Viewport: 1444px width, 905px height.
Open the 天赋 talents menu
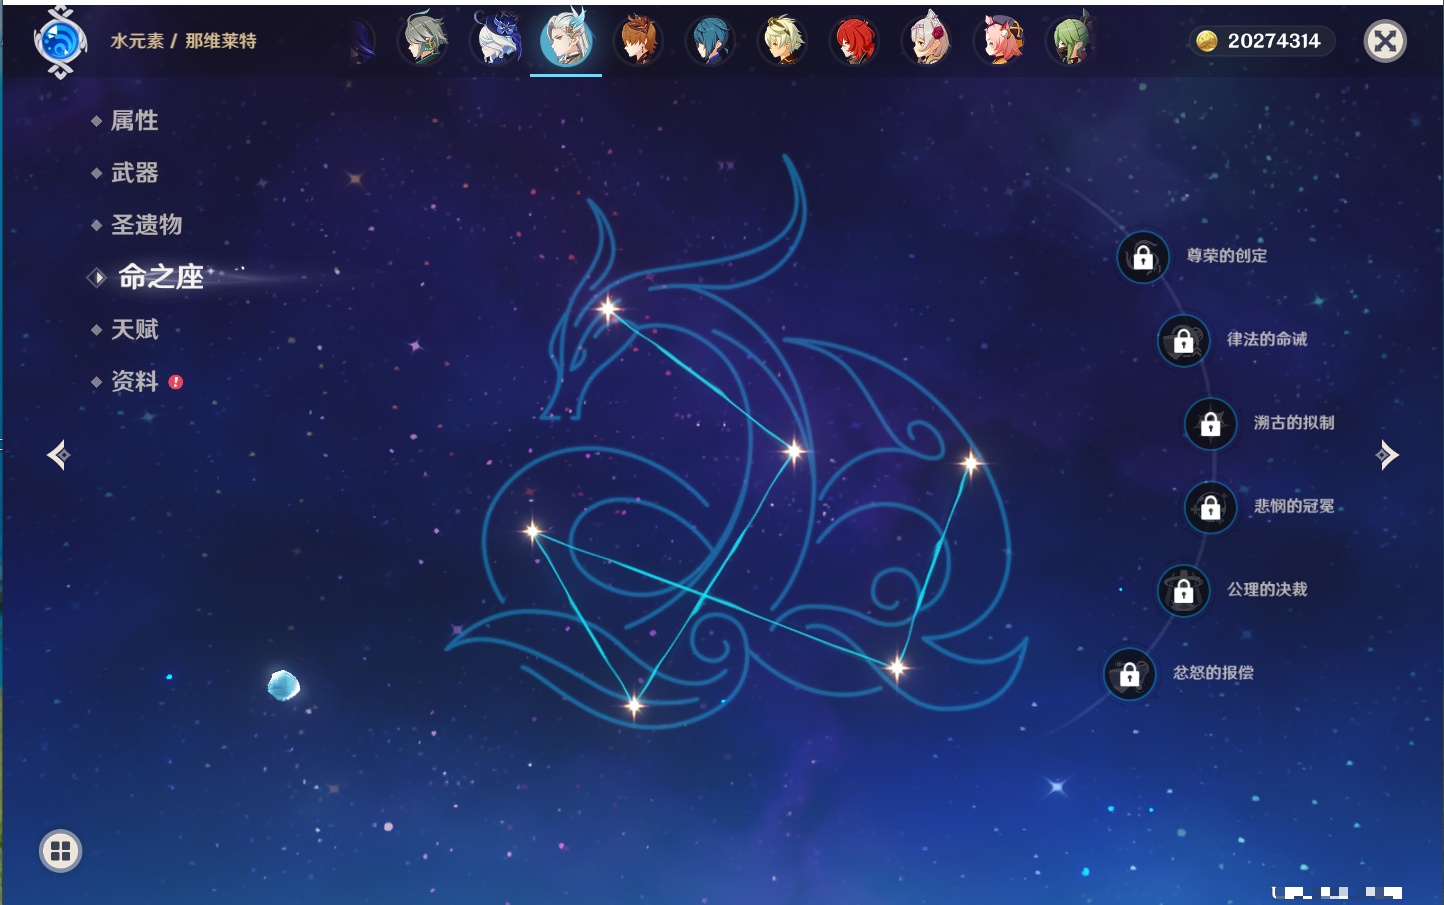pyautogui.click(x=134, y=329)
